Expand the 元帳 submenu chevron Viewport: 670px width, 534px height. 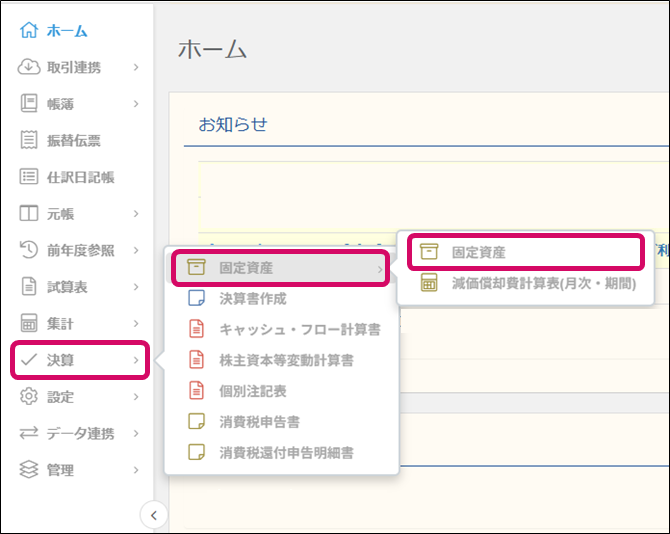135,214
